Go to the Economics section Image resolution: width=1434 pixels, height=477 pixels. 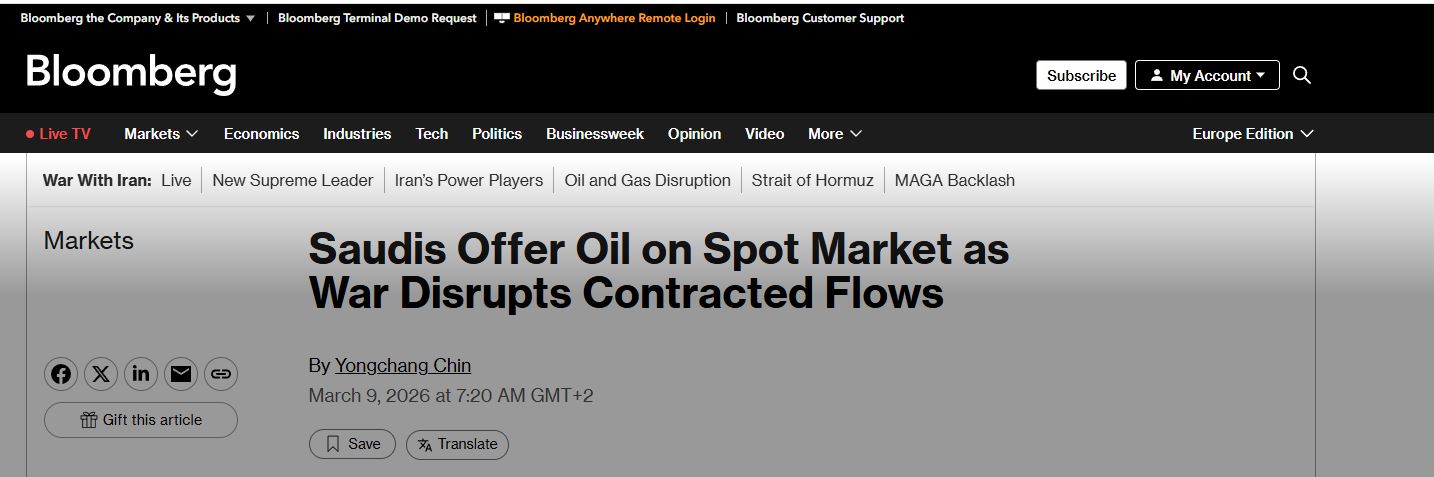click(261, 133)
